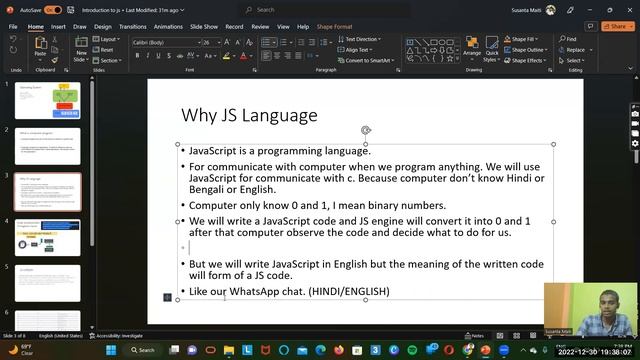Toggle text Shadow (S) formatting

169,56
